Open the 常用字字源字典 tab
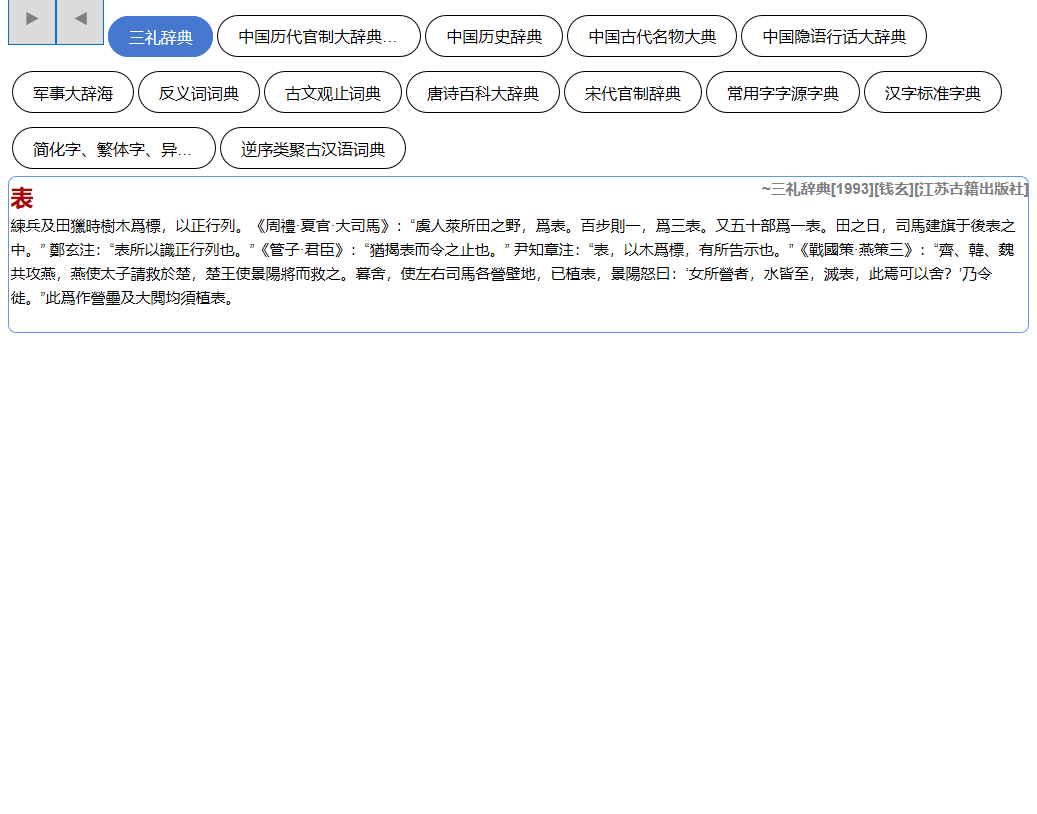This screenshot has width=1037, height=814. tap(783, 93)
